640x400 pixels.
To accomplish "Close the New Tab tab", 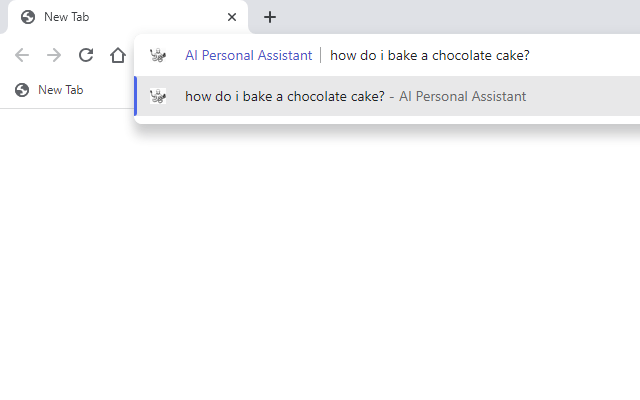I will (232, 17).
